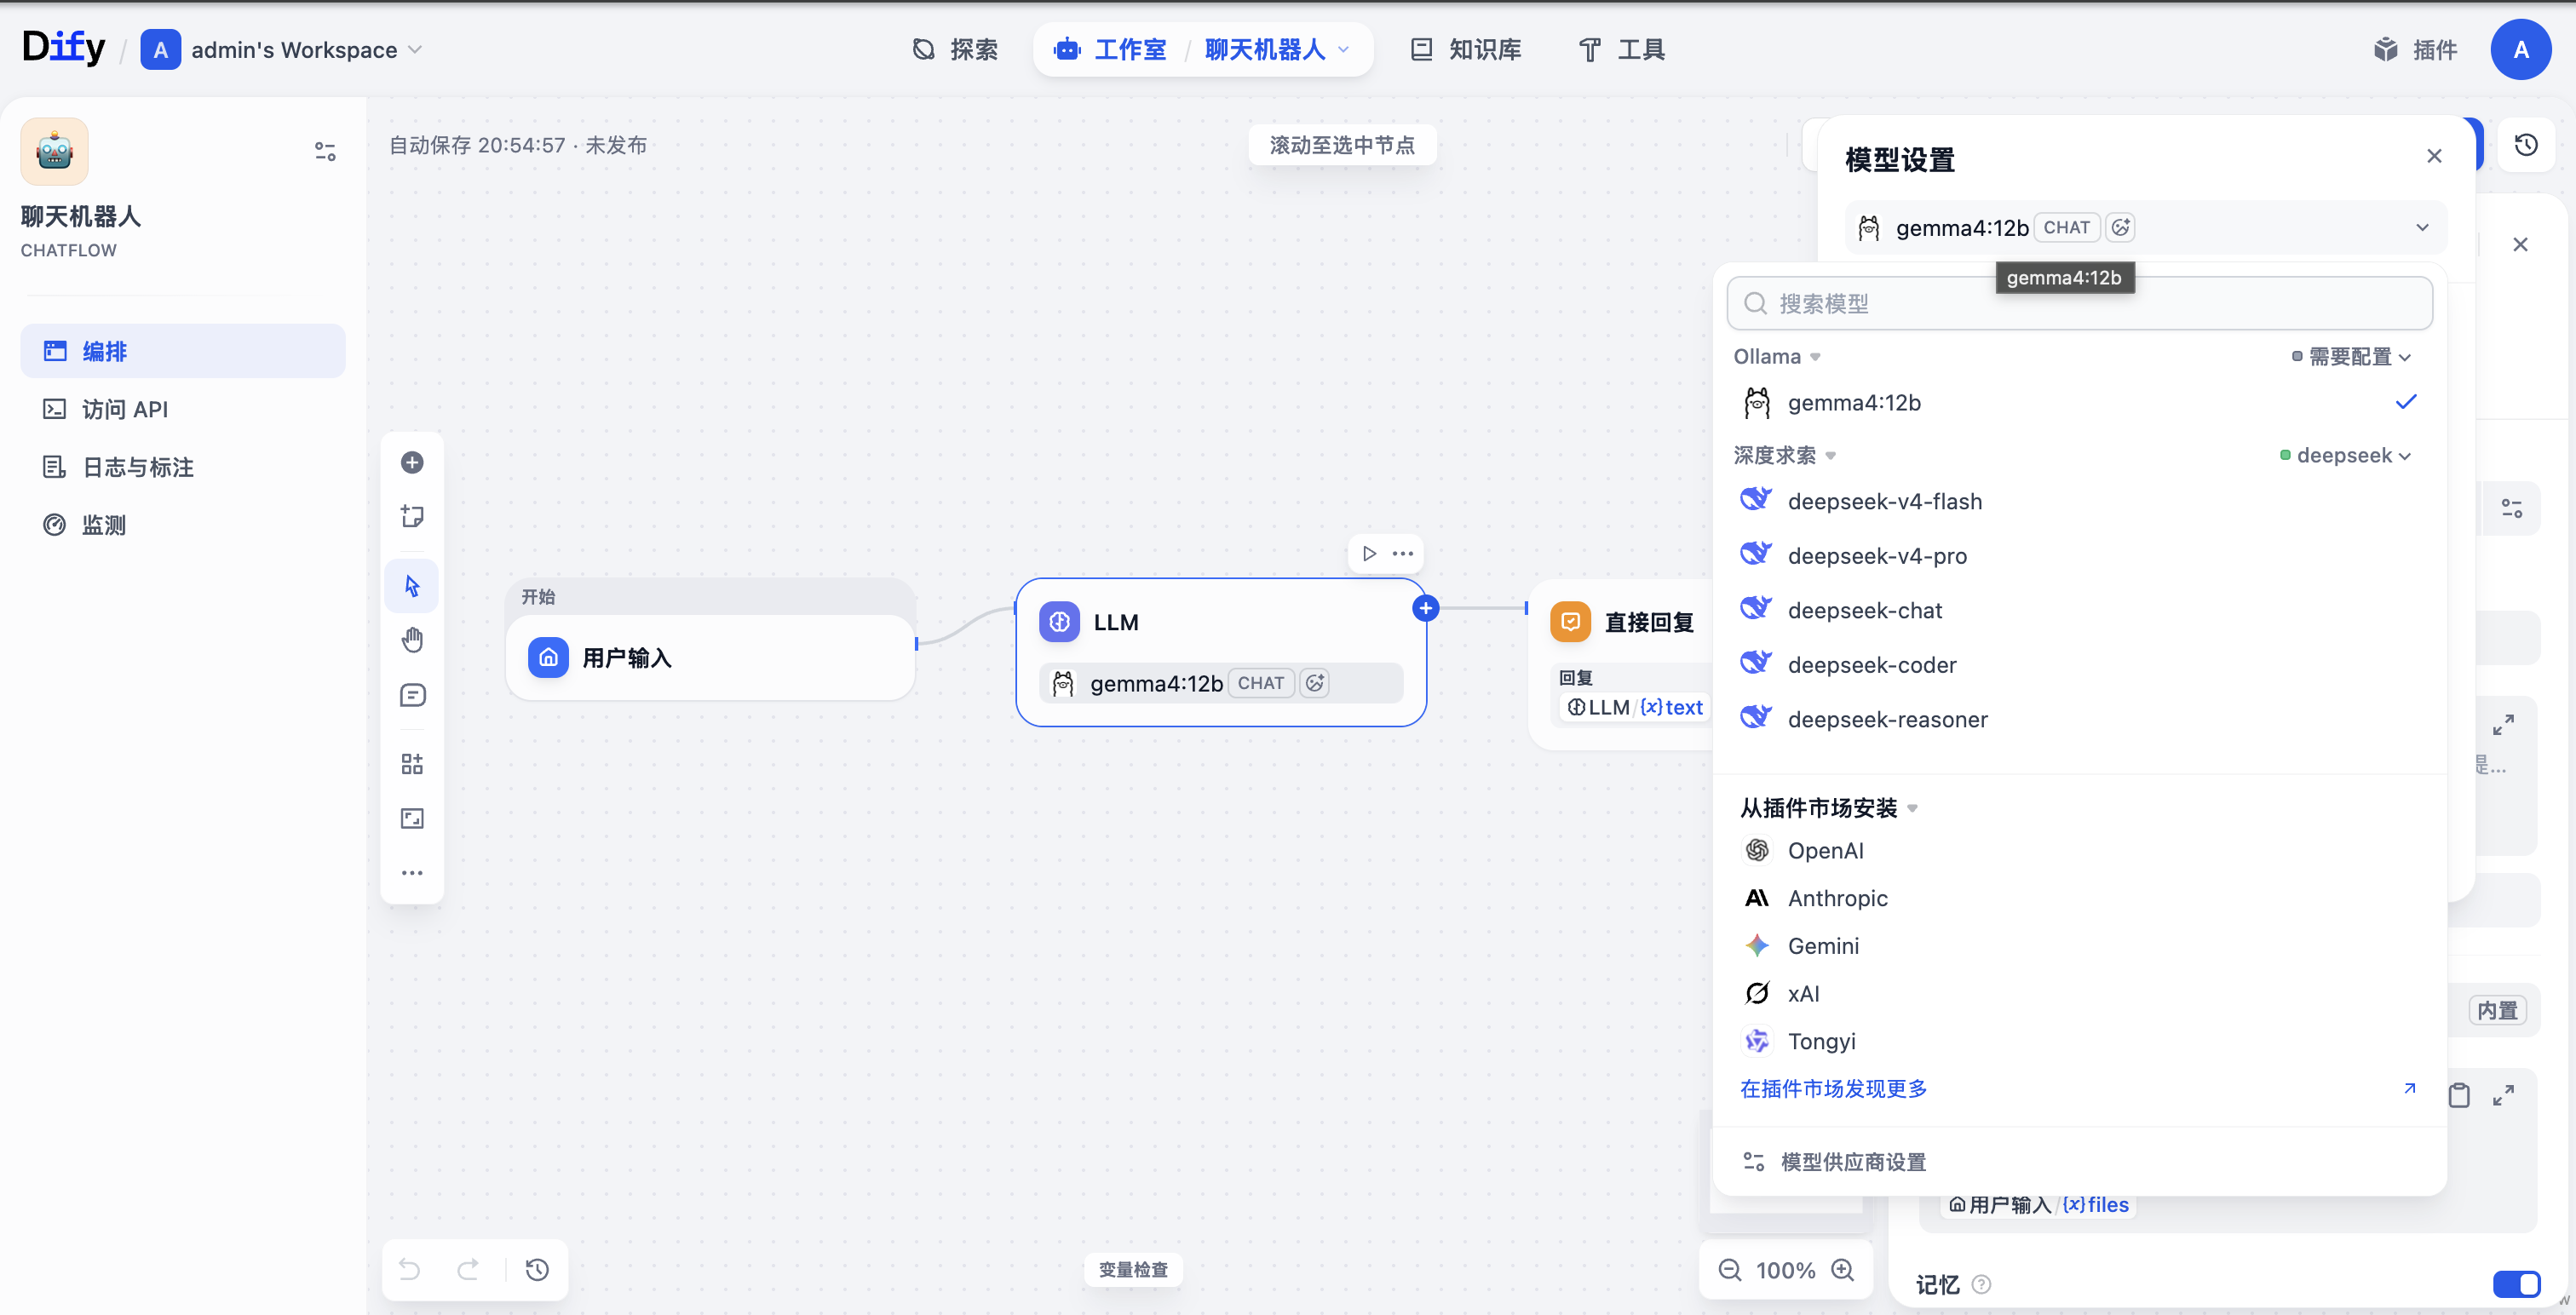This screenshot has height=1315, width=2576.
Task: Switch to the 知识库 tab
Action: click(x=1466, y=49)
